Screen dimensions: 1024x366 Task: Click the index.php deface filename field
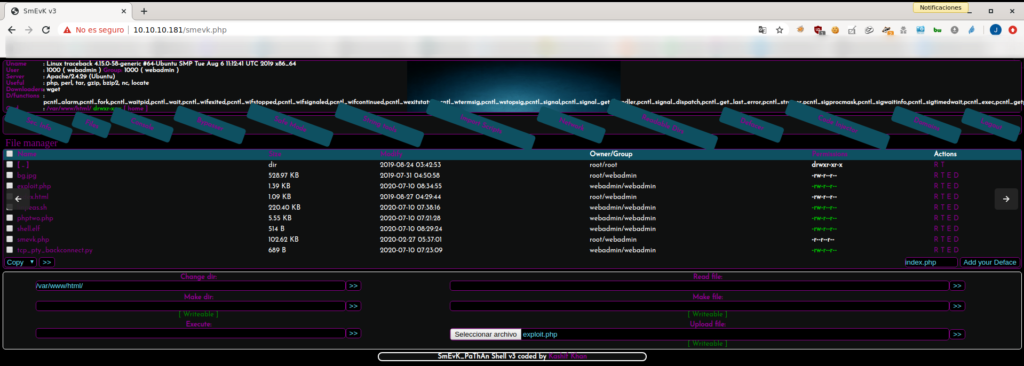tap(931, 262)
